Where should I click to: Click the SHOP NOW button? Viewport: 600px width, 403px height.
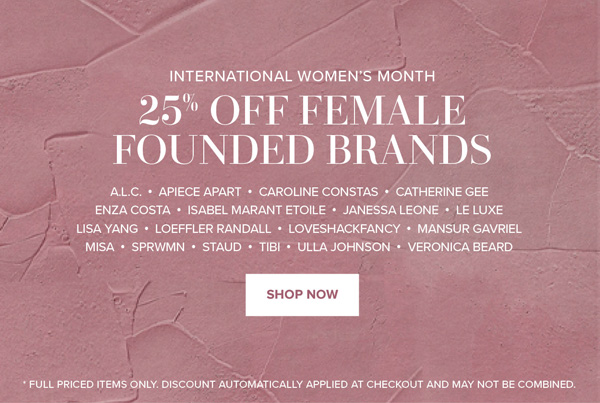pyautogui.click(x=302, y=295)
